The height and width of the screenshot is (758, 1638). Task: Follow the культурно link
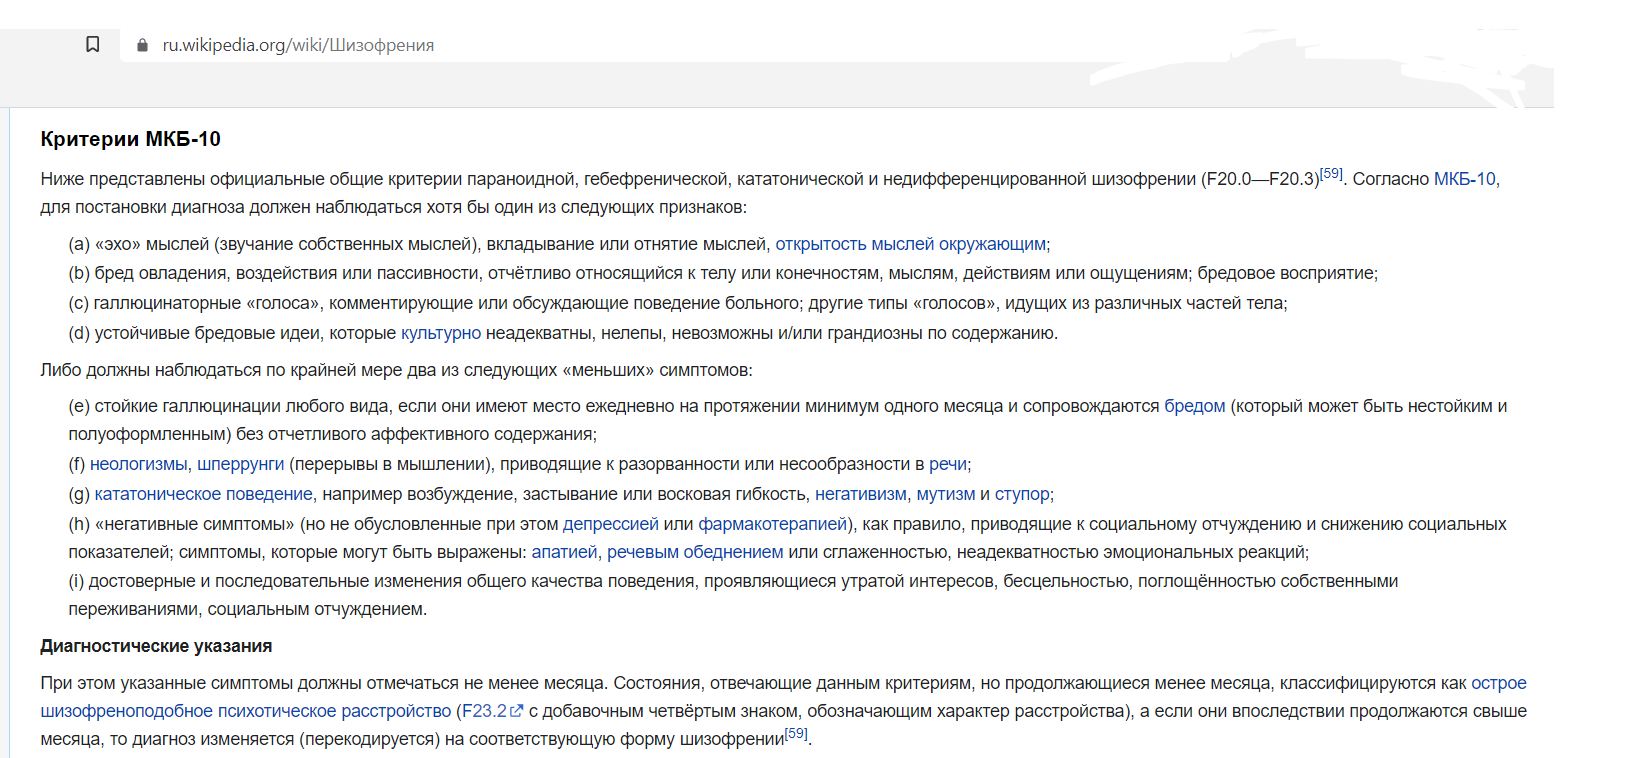point(440,333)
